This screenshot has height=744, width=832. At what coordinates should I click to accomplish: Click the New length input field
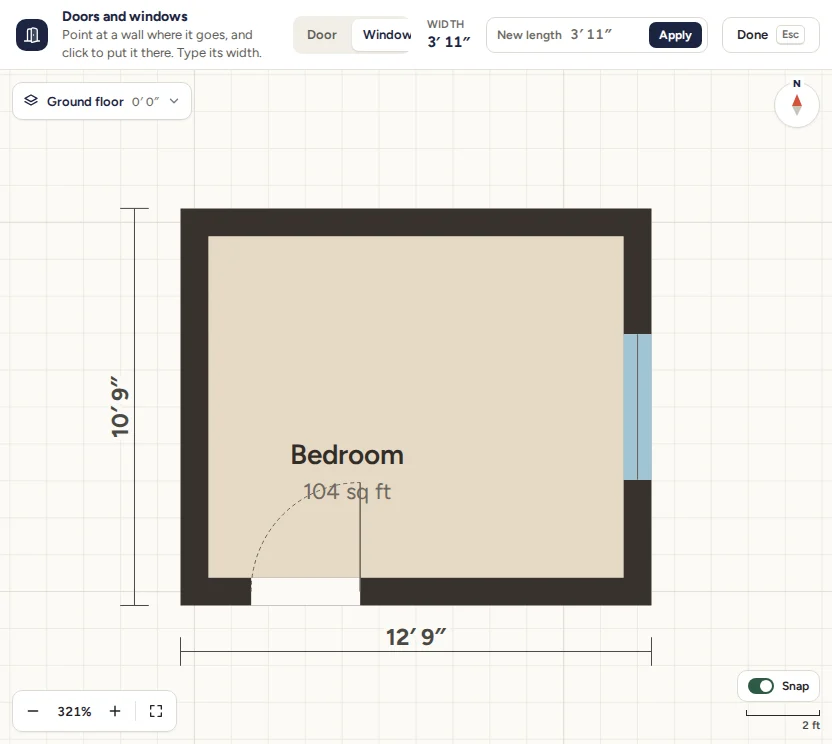point(567,35)
